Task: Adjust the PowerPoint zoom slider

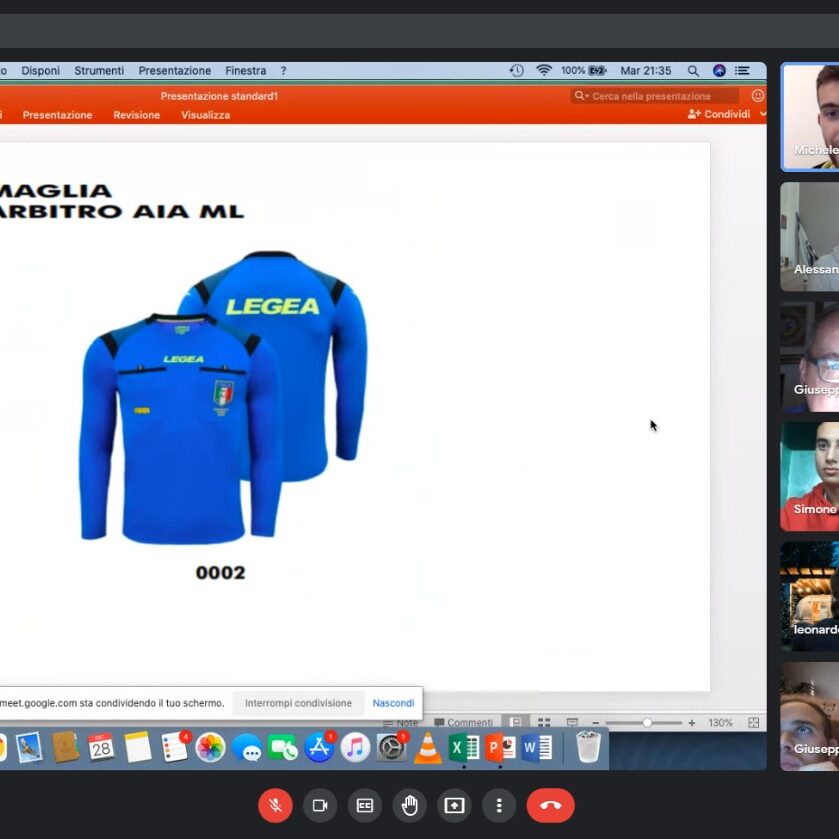Action: point(647,723)
